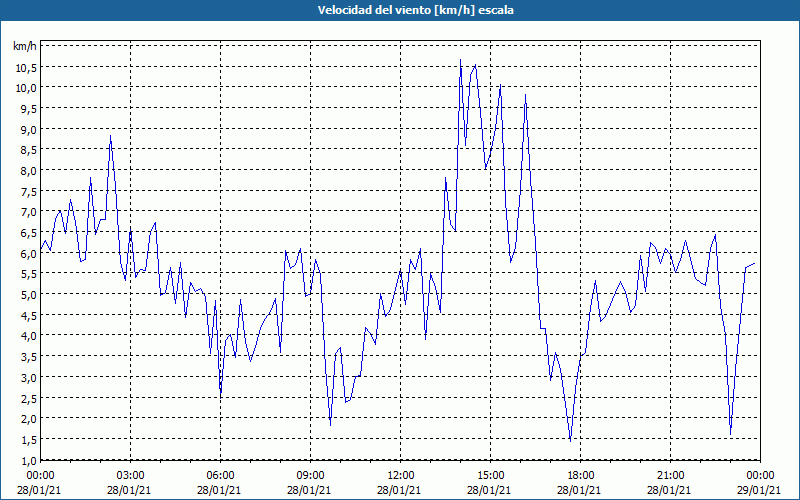Image resolution: width=800 pixels, height=500 pixels.
Task: Click the 12:00 time axis label
Action: pos(401,476)
